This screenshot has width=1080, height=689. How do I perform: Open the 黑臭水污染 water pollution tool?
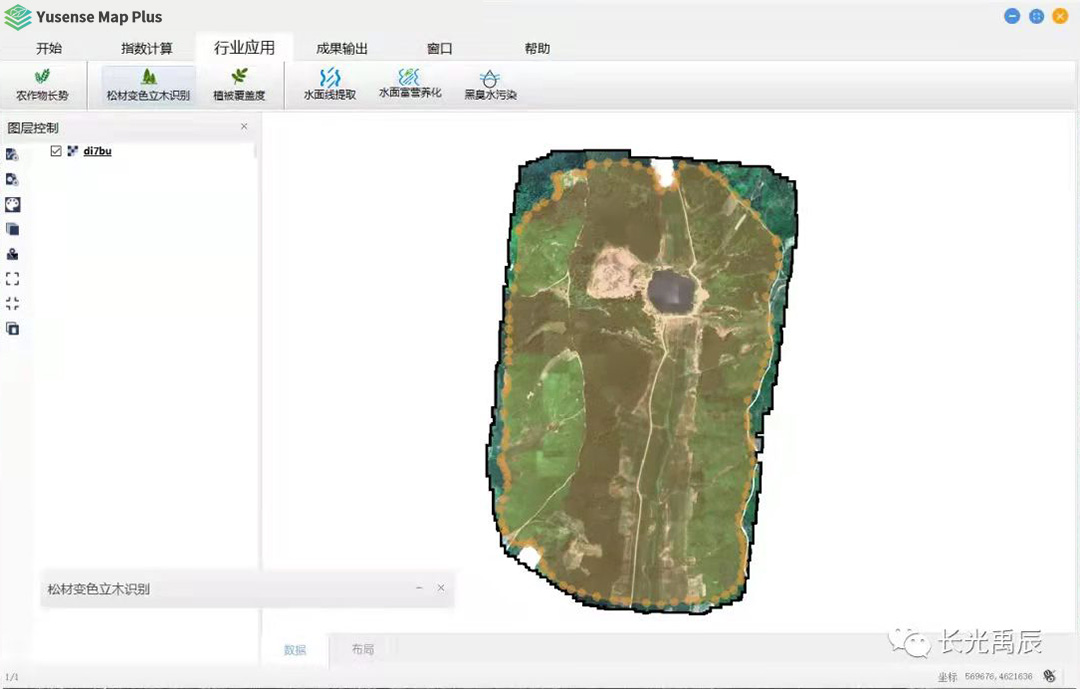coord(490,85)
